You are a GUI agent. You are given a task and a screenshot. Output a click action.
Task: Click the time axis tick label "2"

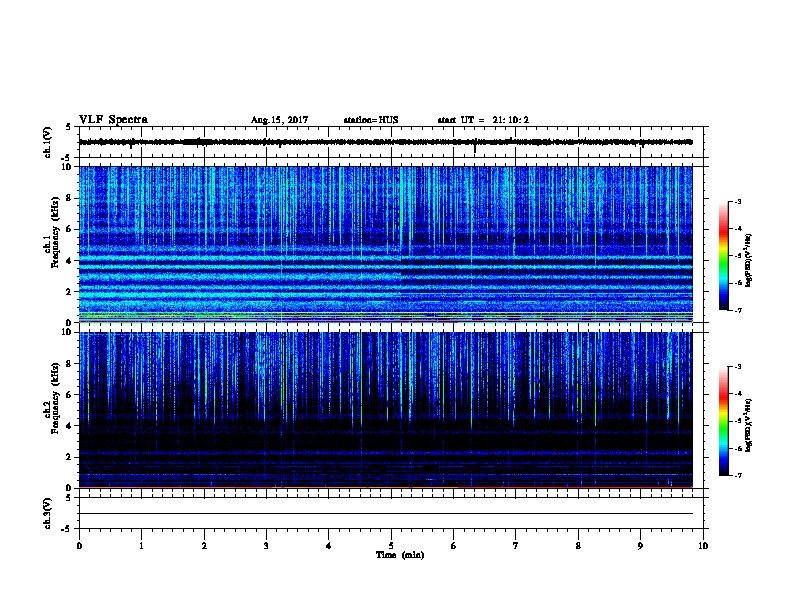[x=204, y=546]
